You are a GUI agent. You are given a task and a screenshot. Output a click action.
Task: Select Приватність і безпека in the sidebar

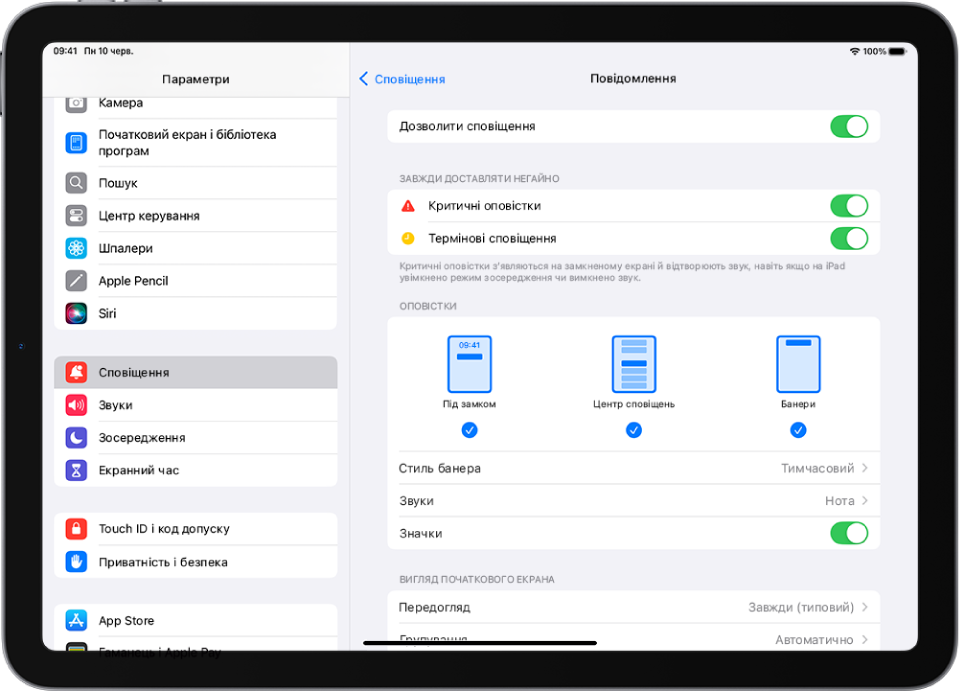click(x=195, y=562)
